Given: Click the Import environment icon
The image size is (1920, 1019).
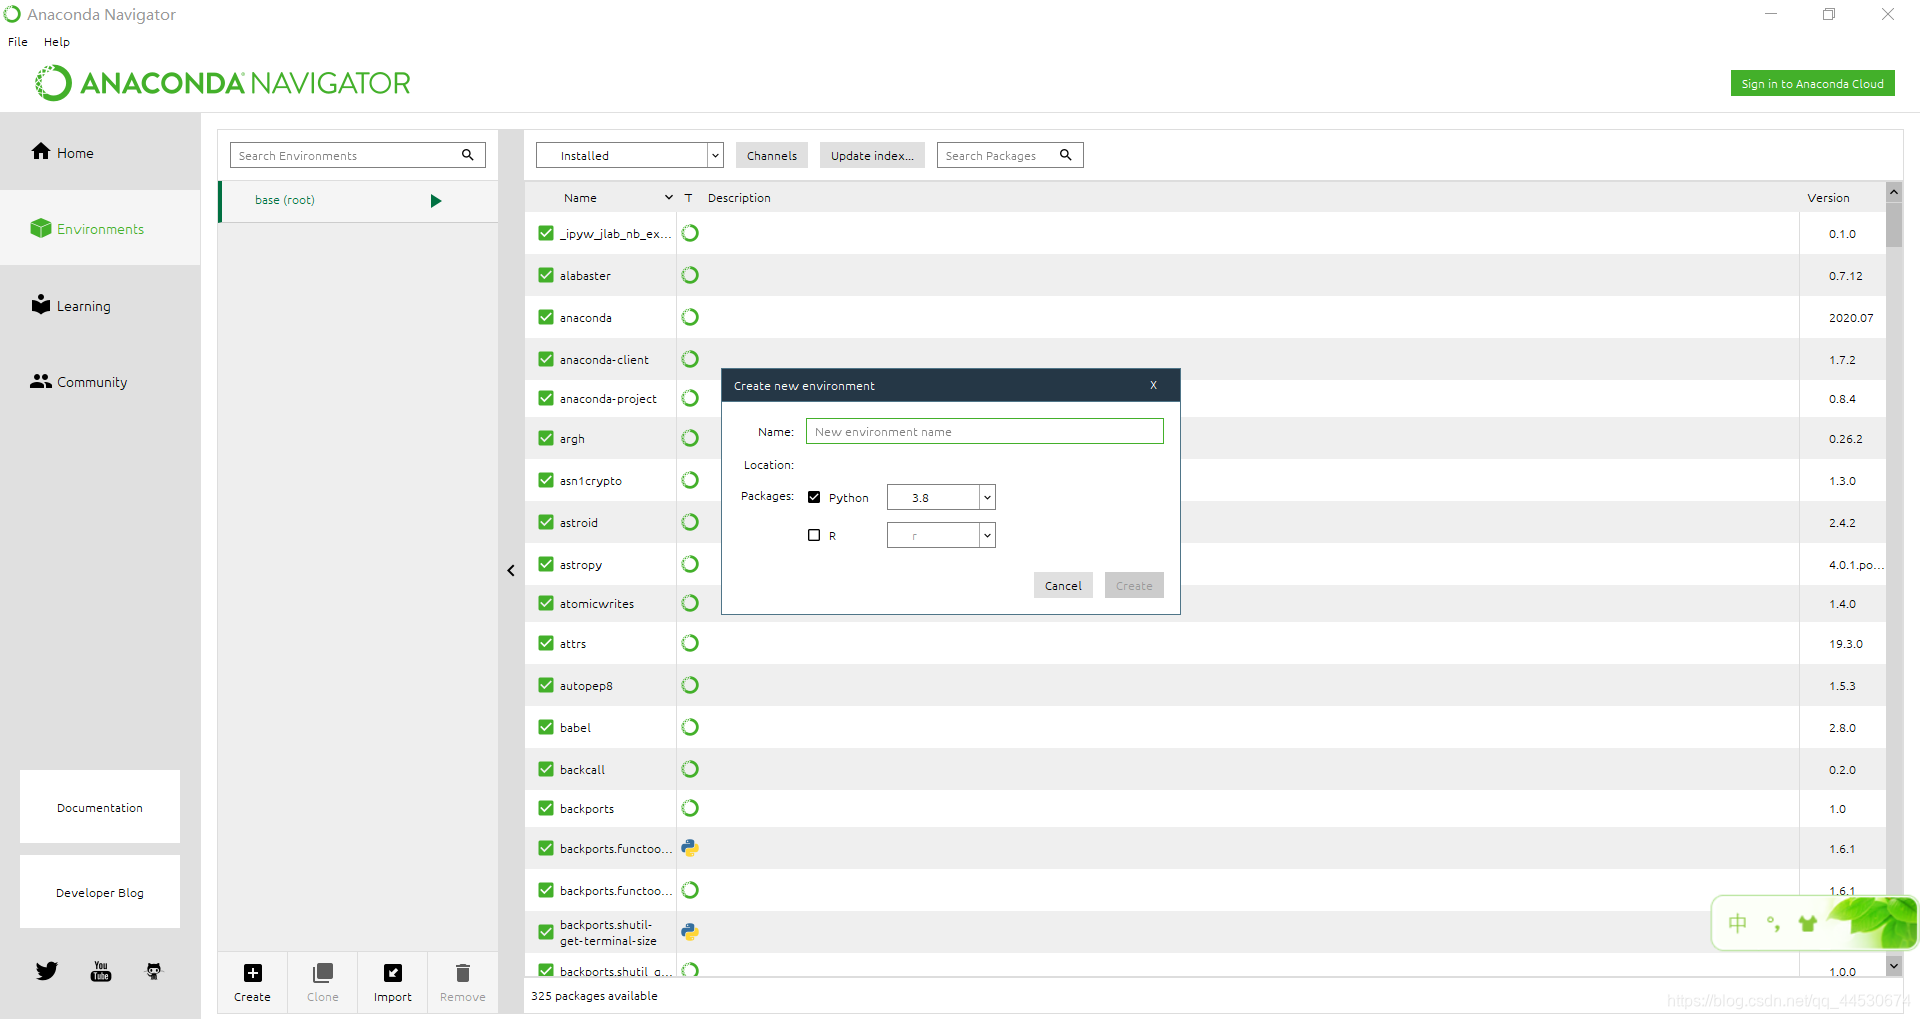Looking at the screenshot, I should coord(393,973).
